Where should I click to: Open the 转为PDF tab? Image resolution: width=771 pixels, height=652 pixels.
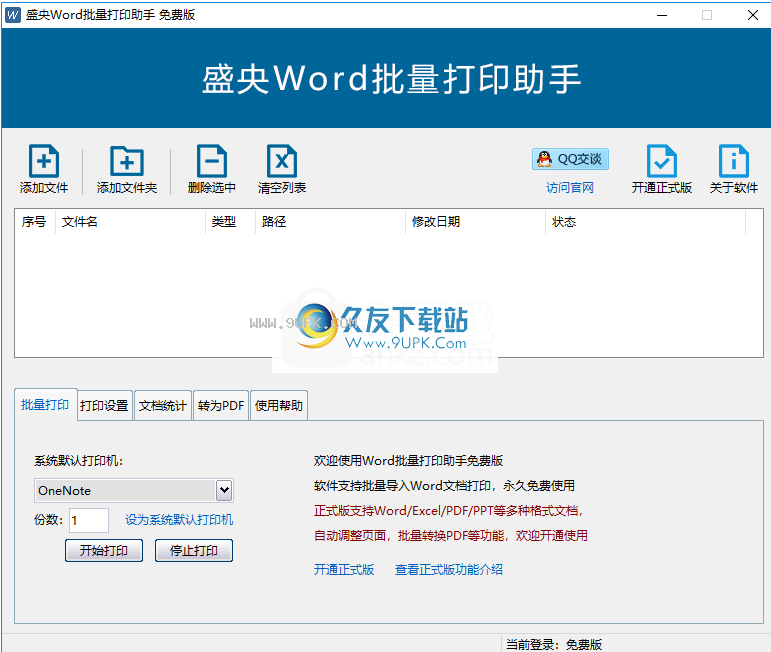(x=221, y=406)
